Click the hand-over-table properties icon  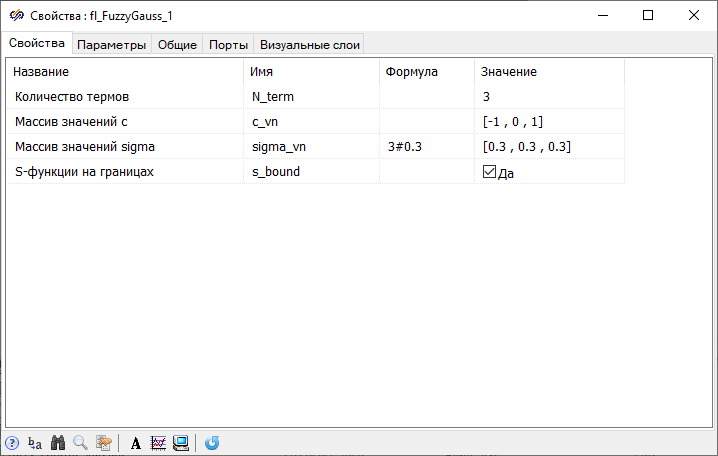click(x=103, y=443)
